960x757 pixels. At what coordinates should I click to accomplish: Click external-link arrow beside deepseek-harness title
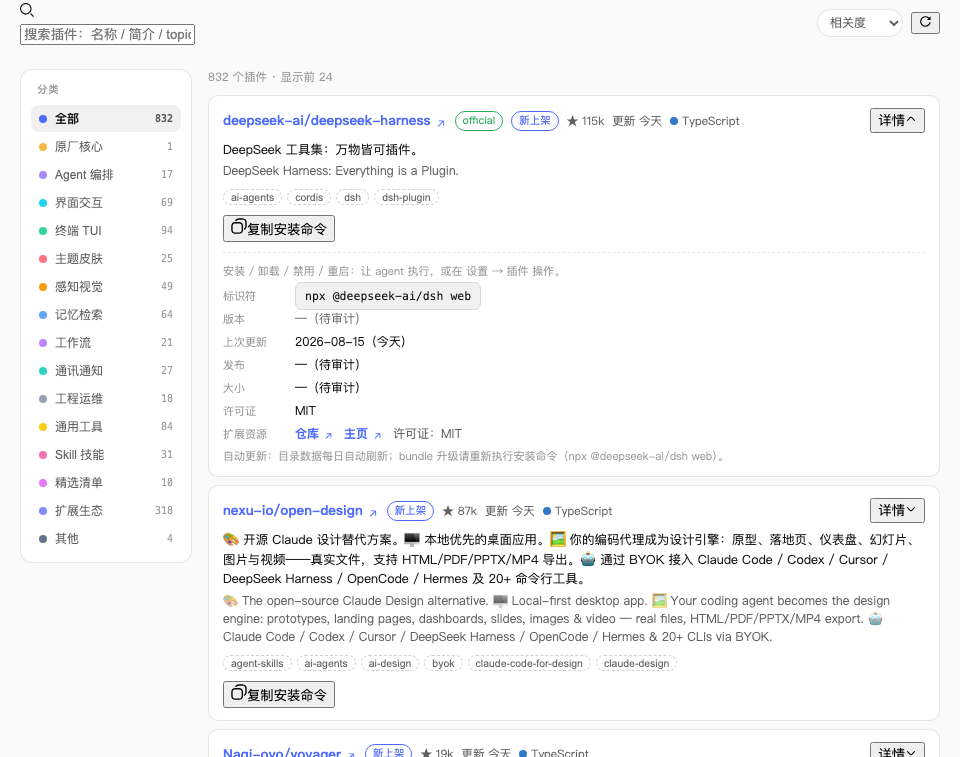point(441,122)
